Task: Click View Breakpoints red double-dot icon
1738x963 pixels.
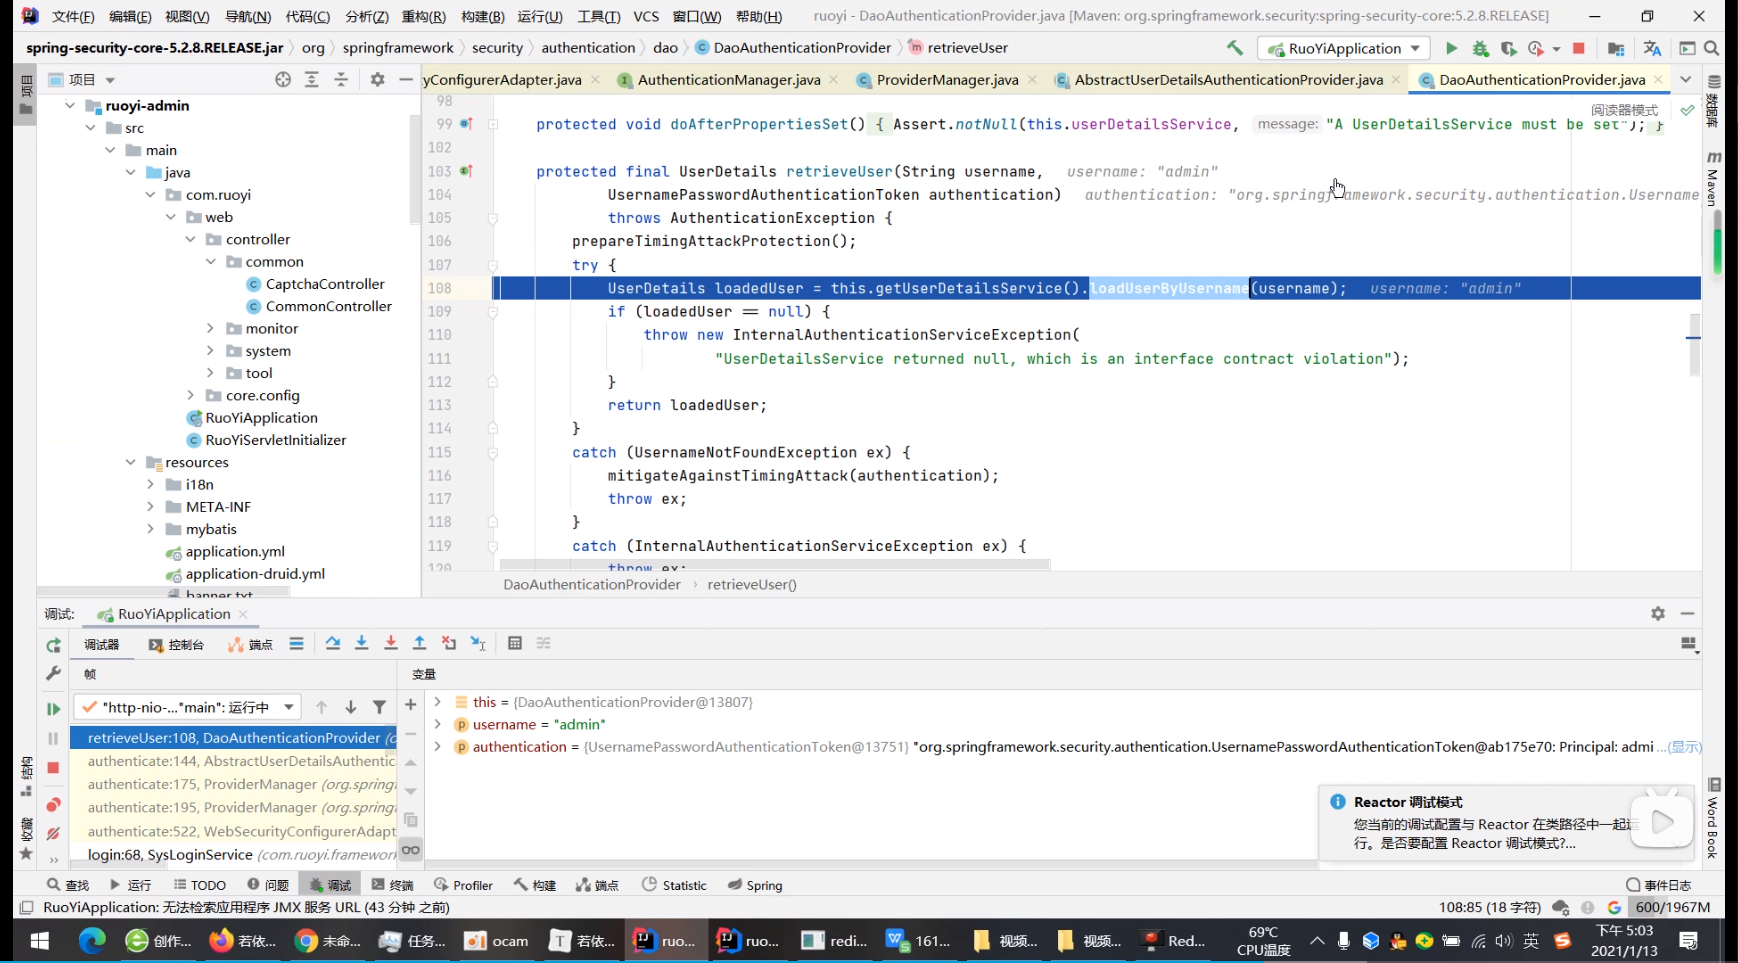Action: [x=53, y=805]
